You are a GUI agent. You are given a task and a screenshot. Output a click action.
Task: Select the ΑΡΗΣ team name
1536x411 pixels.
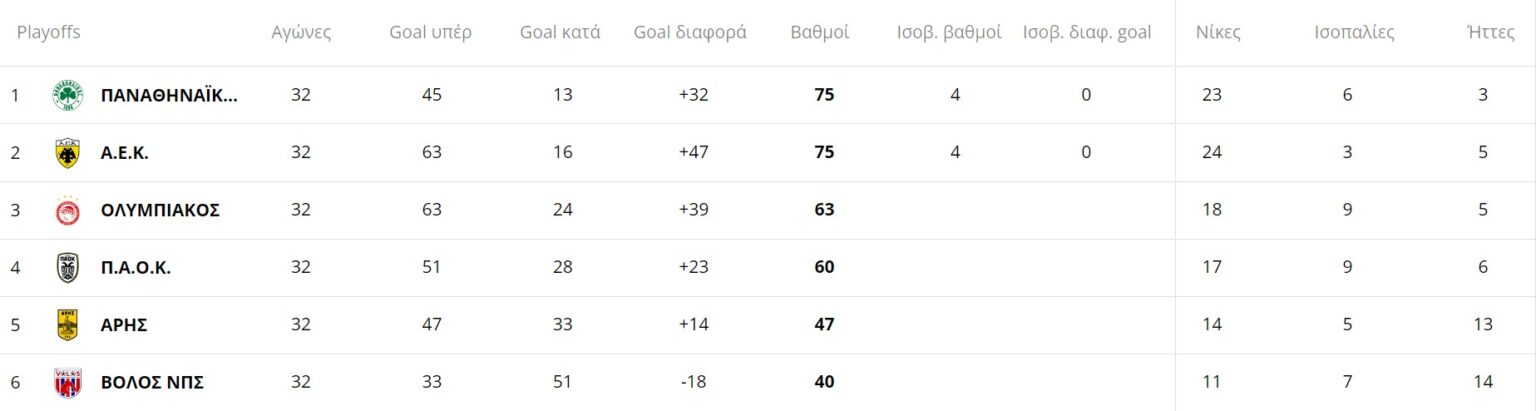click(x=125, y=325)
